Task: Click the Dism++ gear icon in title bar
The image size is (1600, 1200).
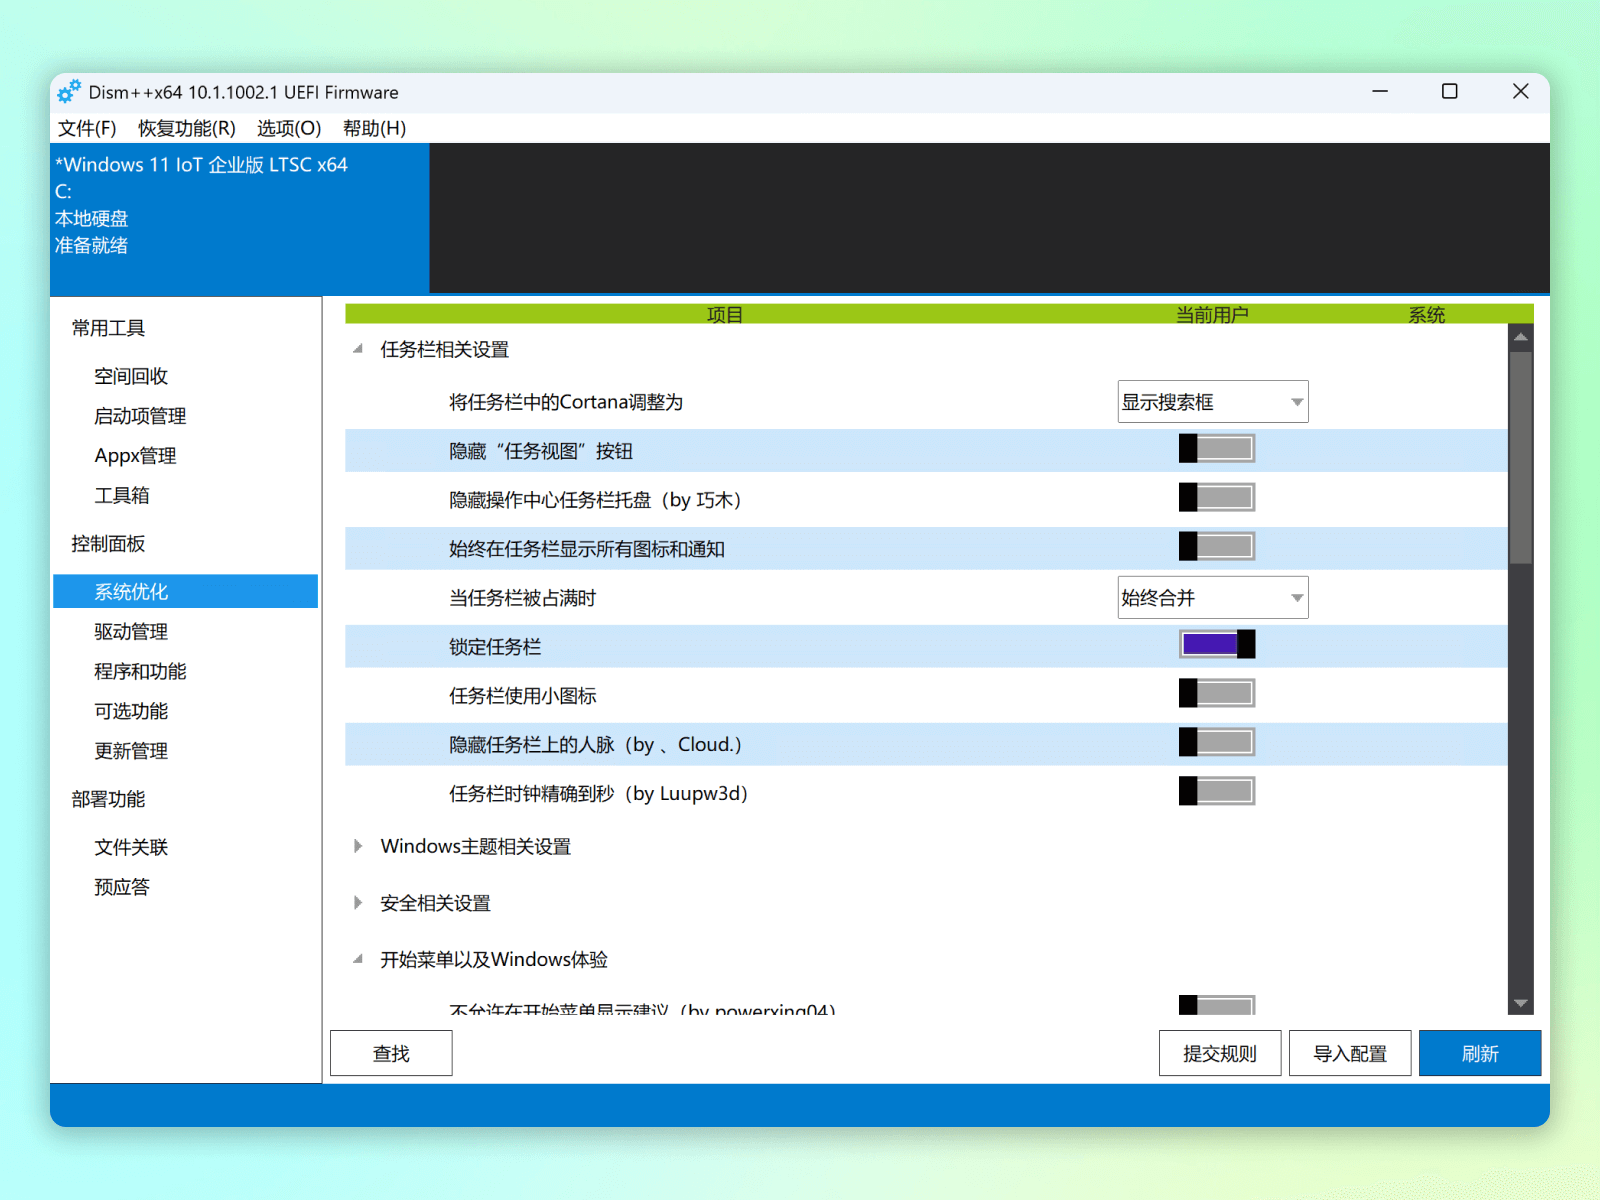Action: coord(69,92)
